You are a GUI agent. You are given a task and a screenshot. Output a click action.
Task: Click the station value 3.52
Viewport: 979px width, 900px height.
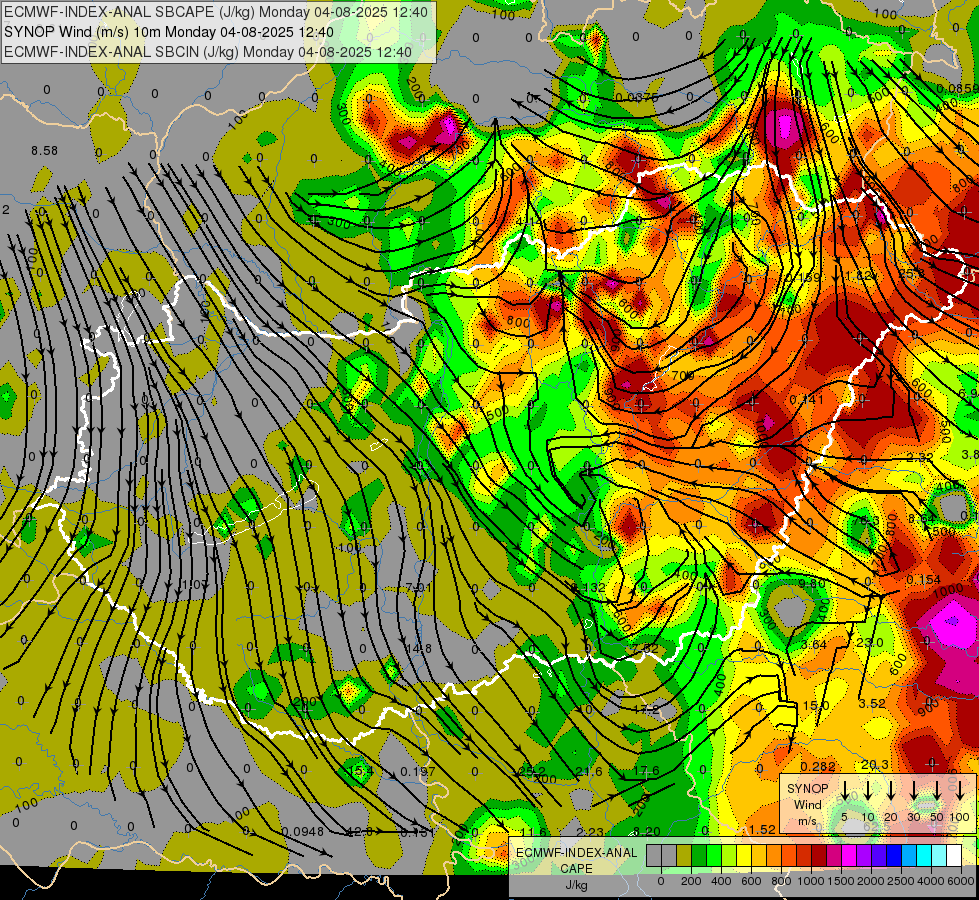872,703
